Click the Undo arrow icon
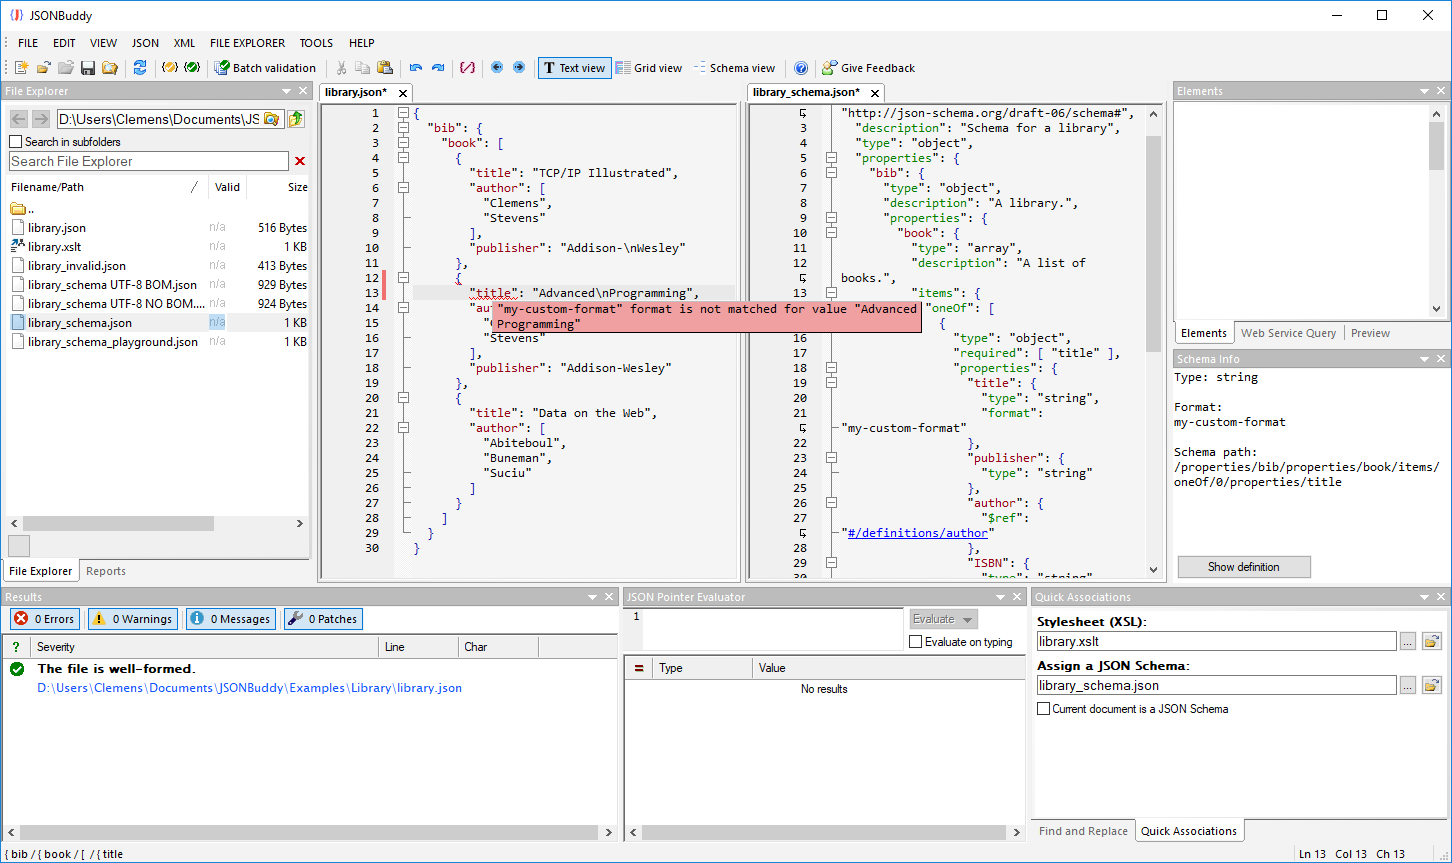The width and height of the screenshot is (1452, 863). click(416, 68)
